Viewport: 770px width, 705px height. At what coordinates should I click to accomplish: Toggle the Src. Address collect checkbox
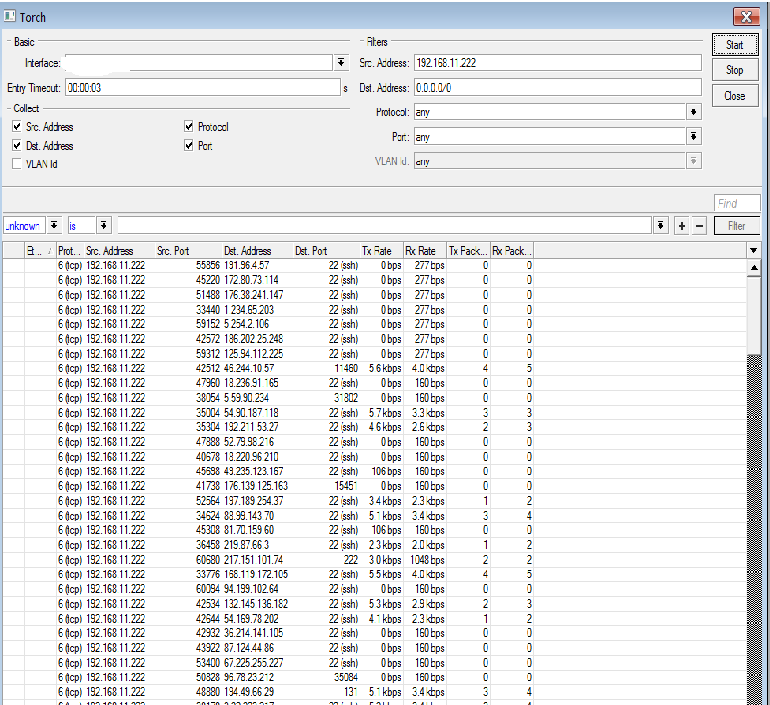pyautogui.click(x=17, y=127)
